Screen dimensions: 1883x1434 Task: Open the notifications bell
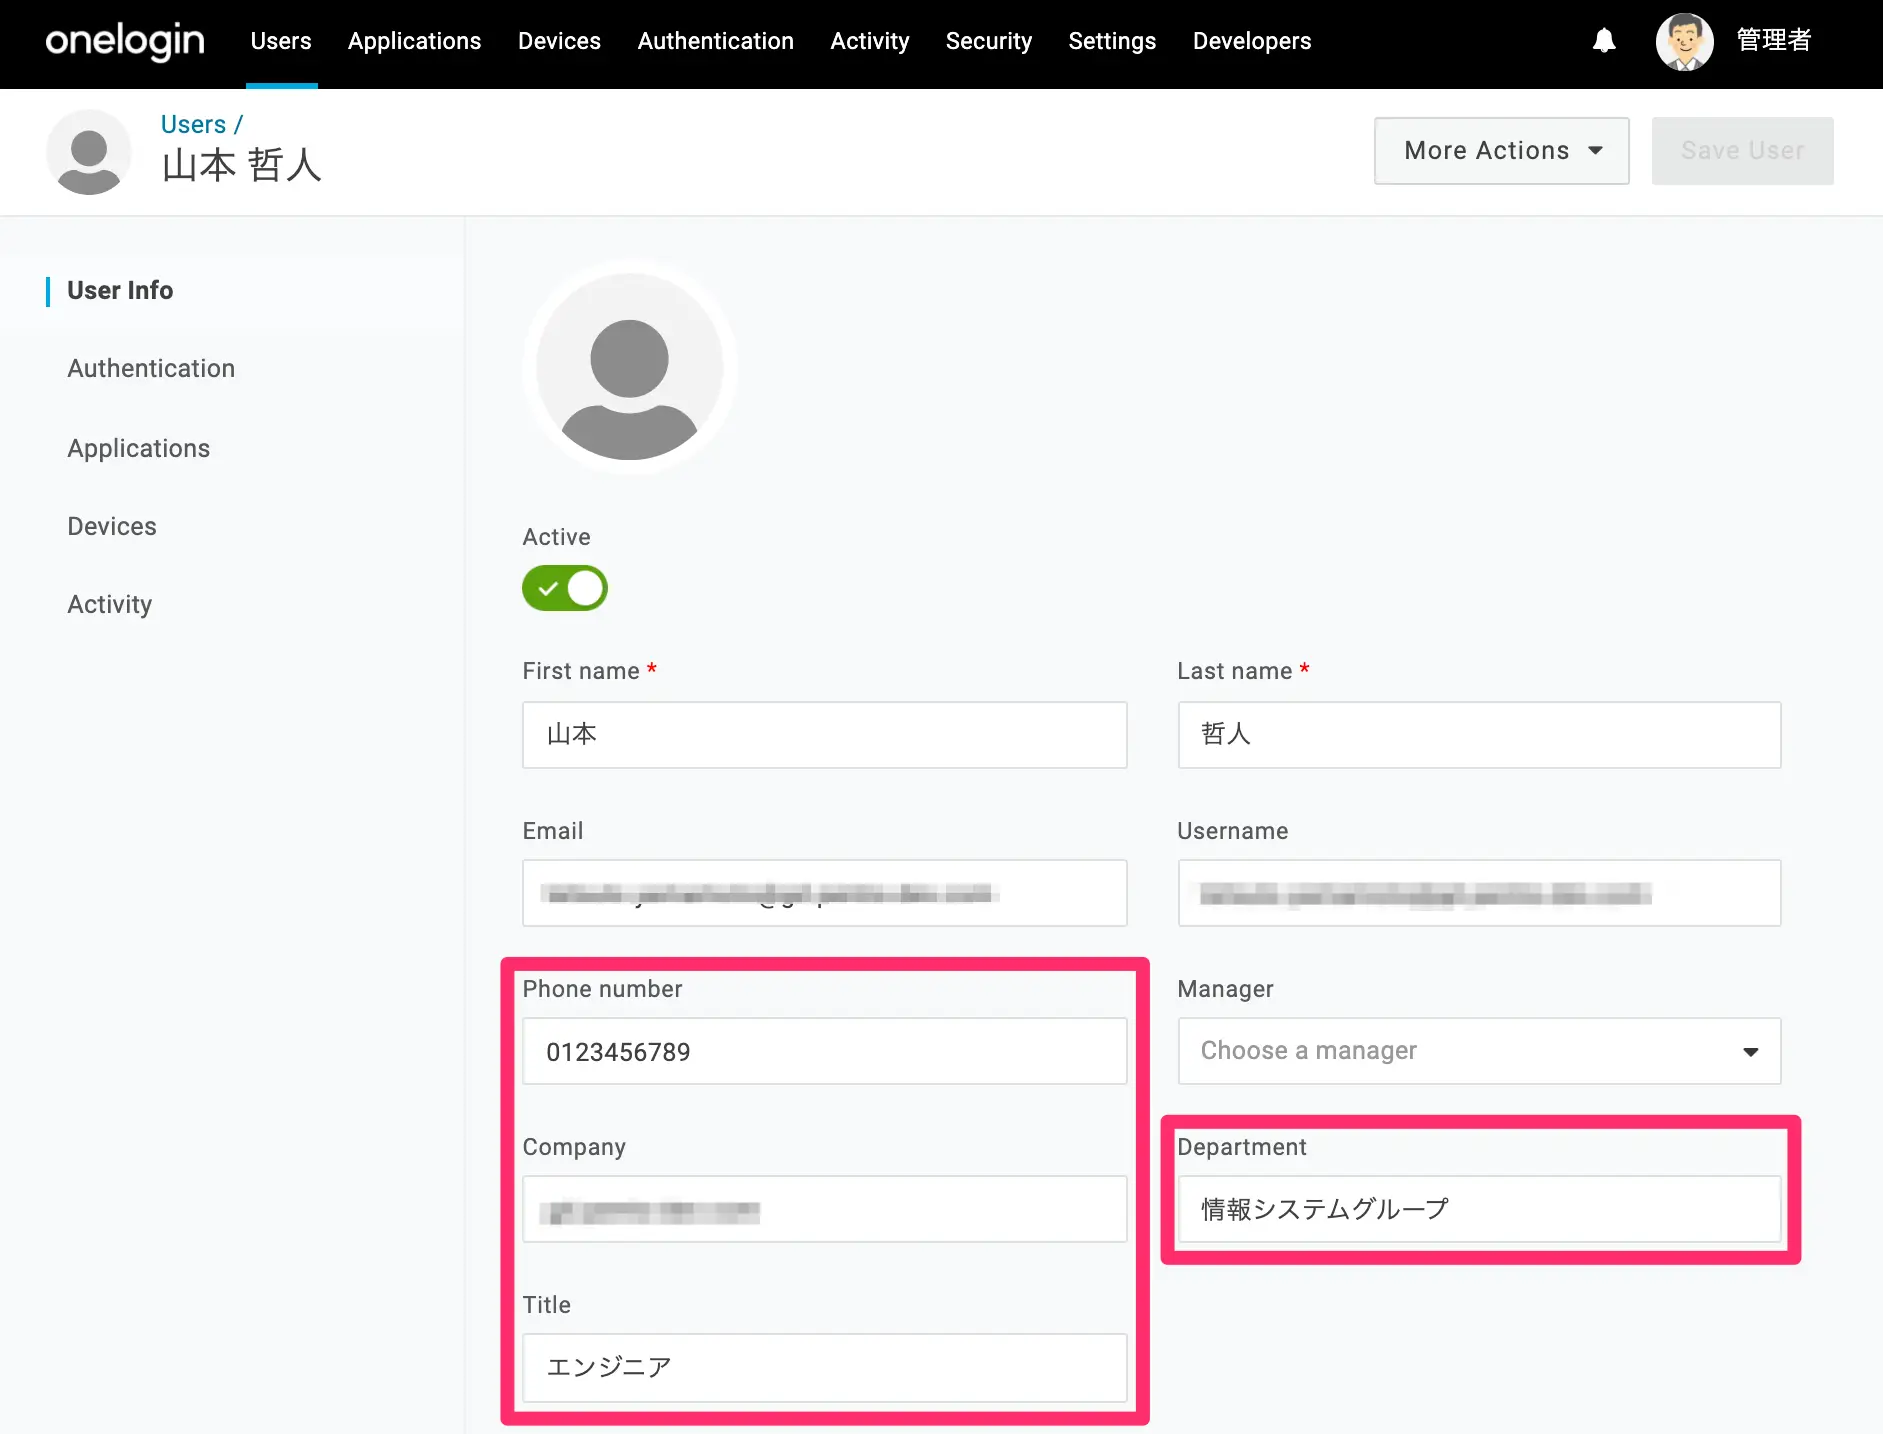pos(1604,41)
